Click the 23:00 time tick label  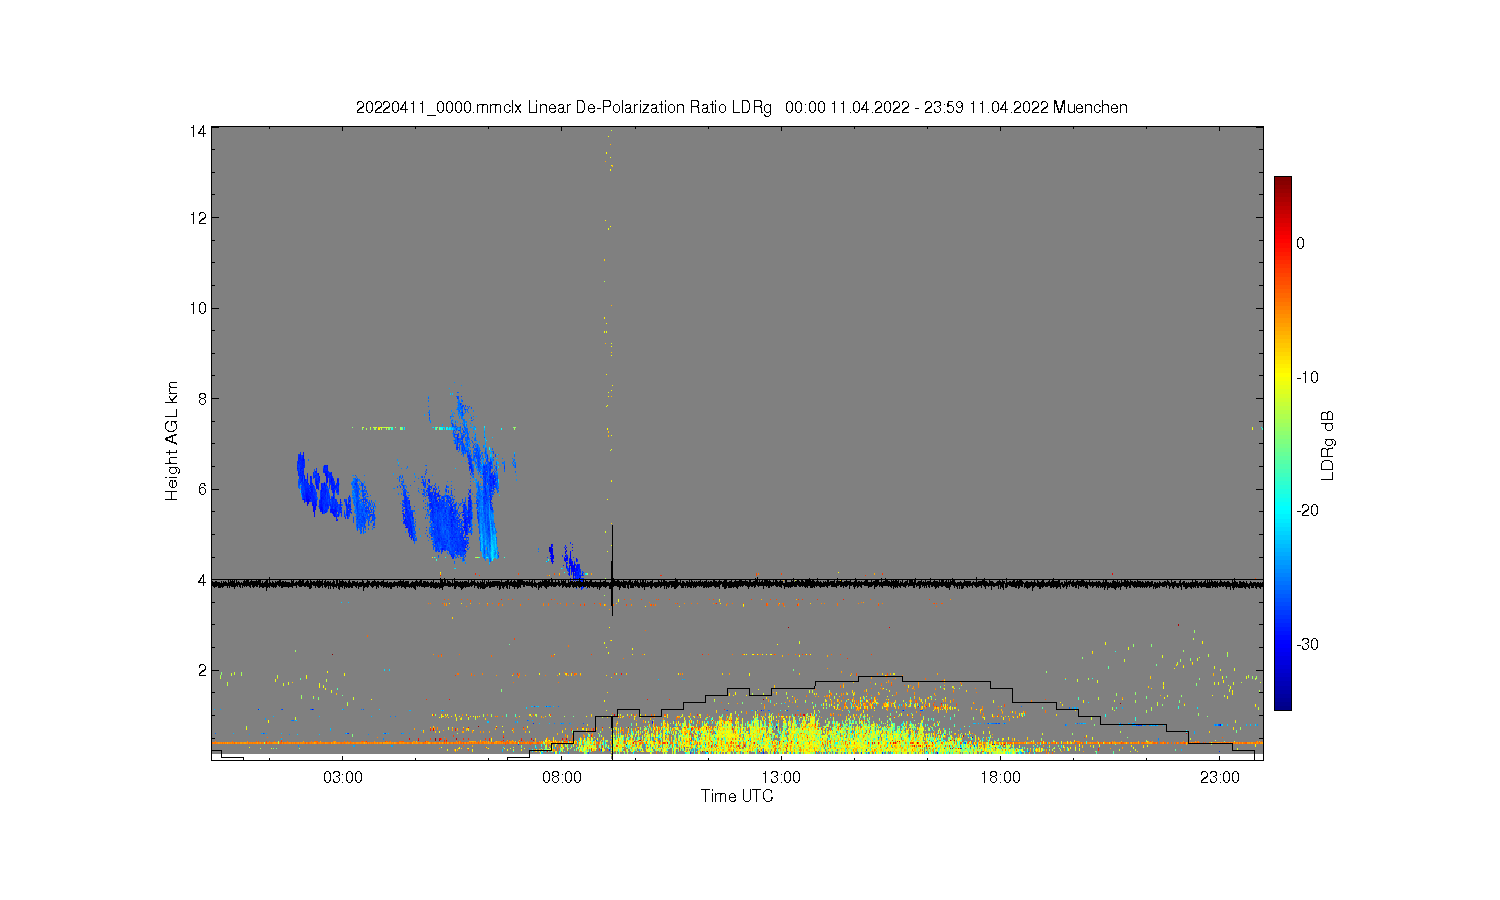(1220, 777)
